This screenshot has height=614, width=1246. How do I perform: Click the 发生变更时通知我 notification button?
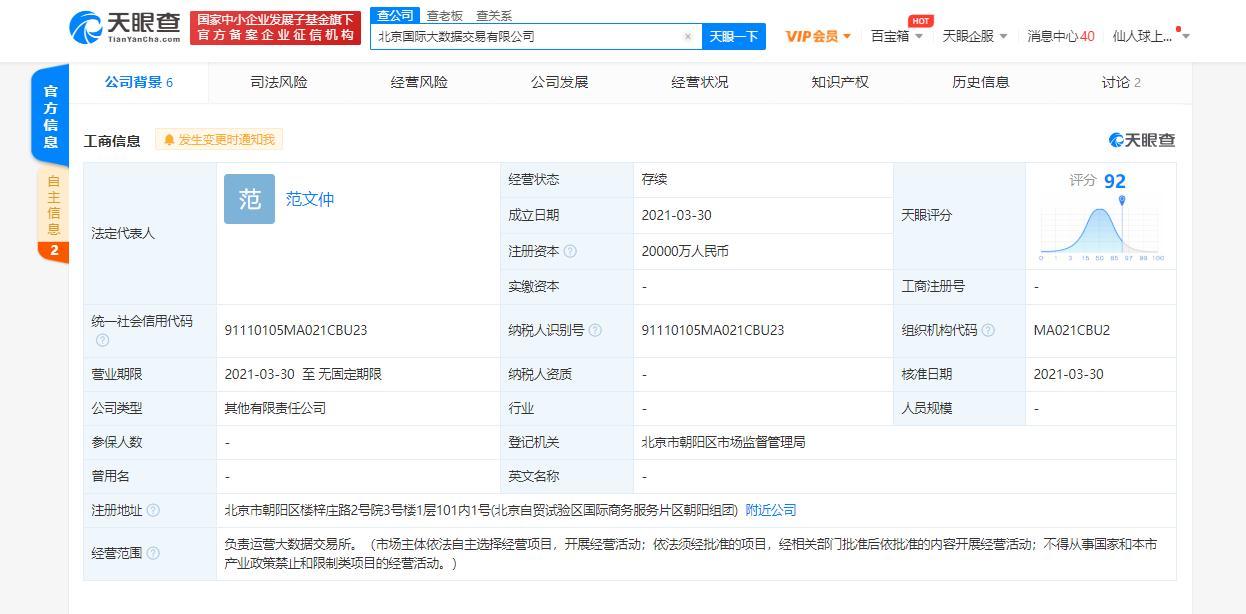(x=219, y=140)
